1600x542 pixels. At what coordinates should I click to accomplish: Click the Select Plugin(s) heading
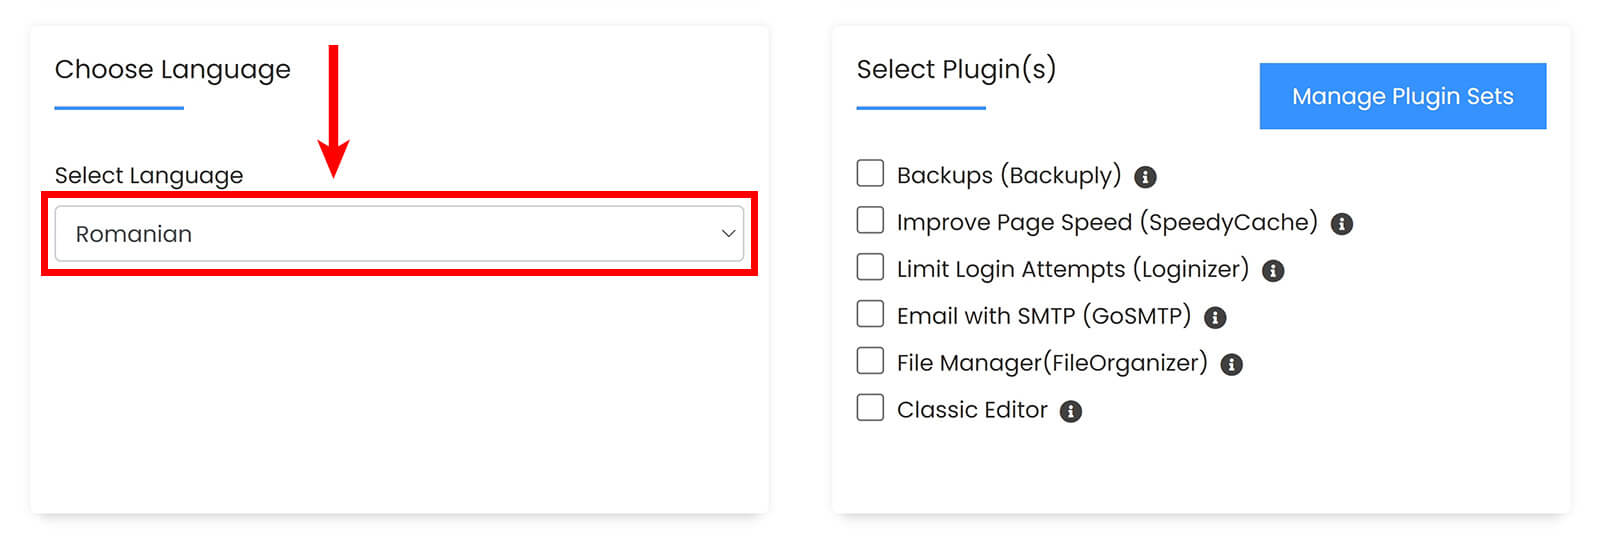point(956,69)
